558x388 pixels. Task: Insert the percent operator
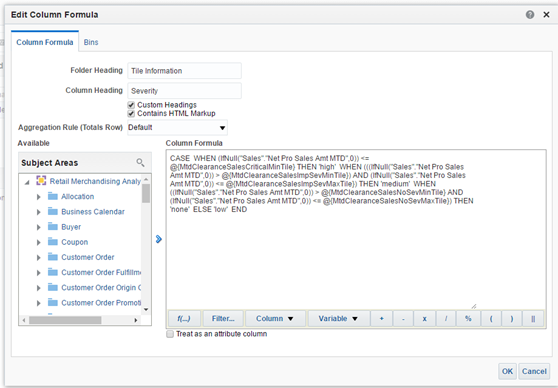(468, 319)
